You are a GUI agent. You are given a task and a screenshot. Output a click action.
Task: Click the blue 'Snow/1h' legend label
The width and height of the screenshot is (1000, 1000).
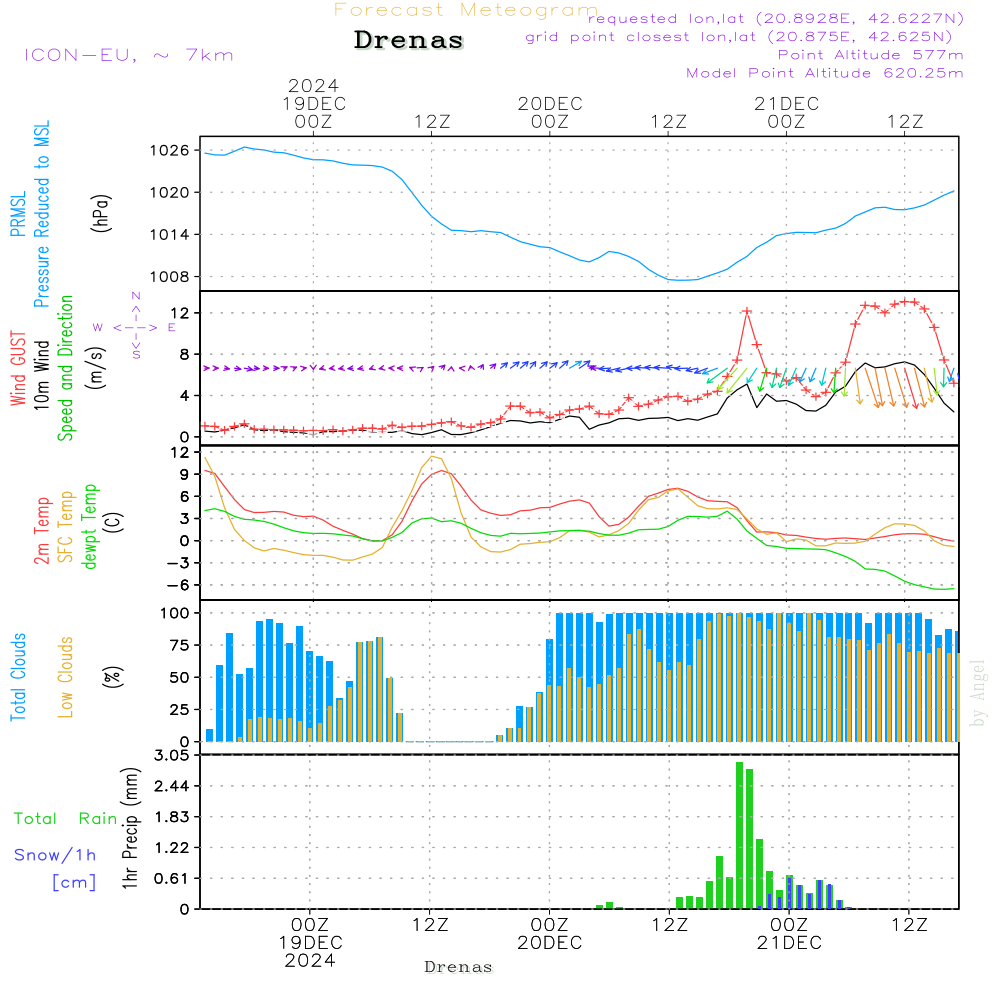click(x=55, y=855)
